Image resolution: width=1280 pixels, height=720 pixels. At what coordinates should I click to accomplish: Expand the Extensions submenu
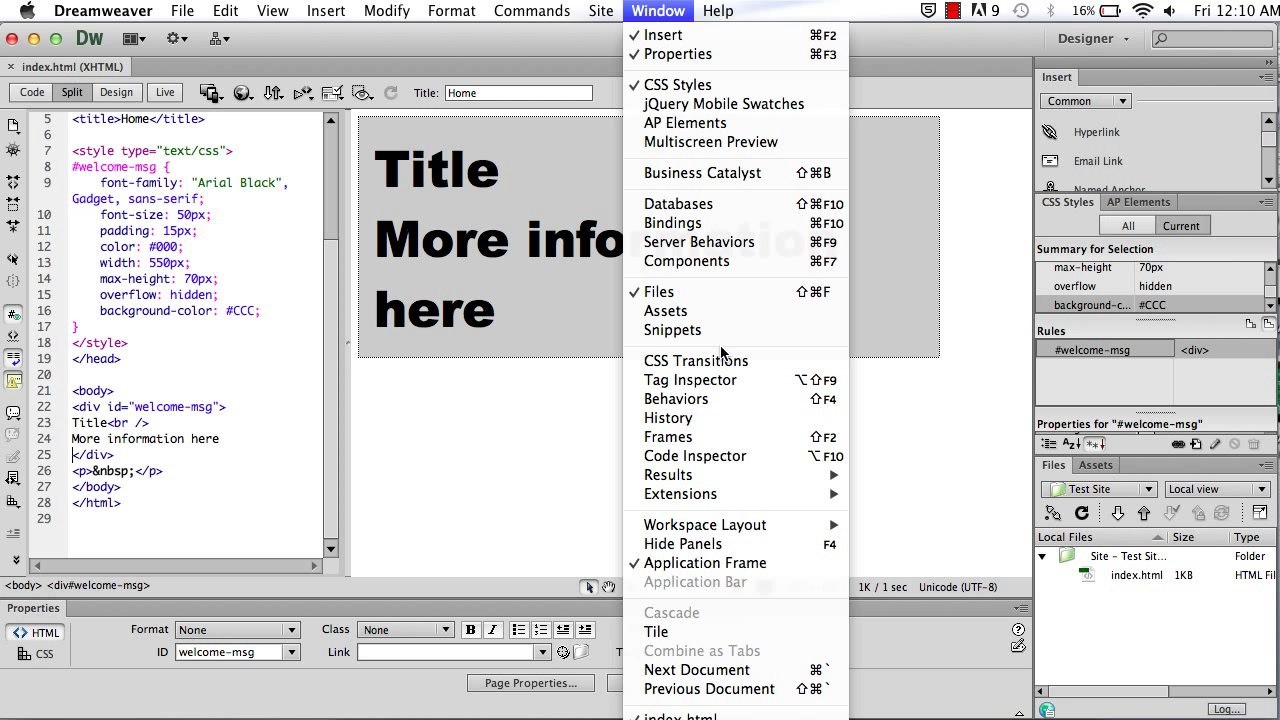[734, 494]
